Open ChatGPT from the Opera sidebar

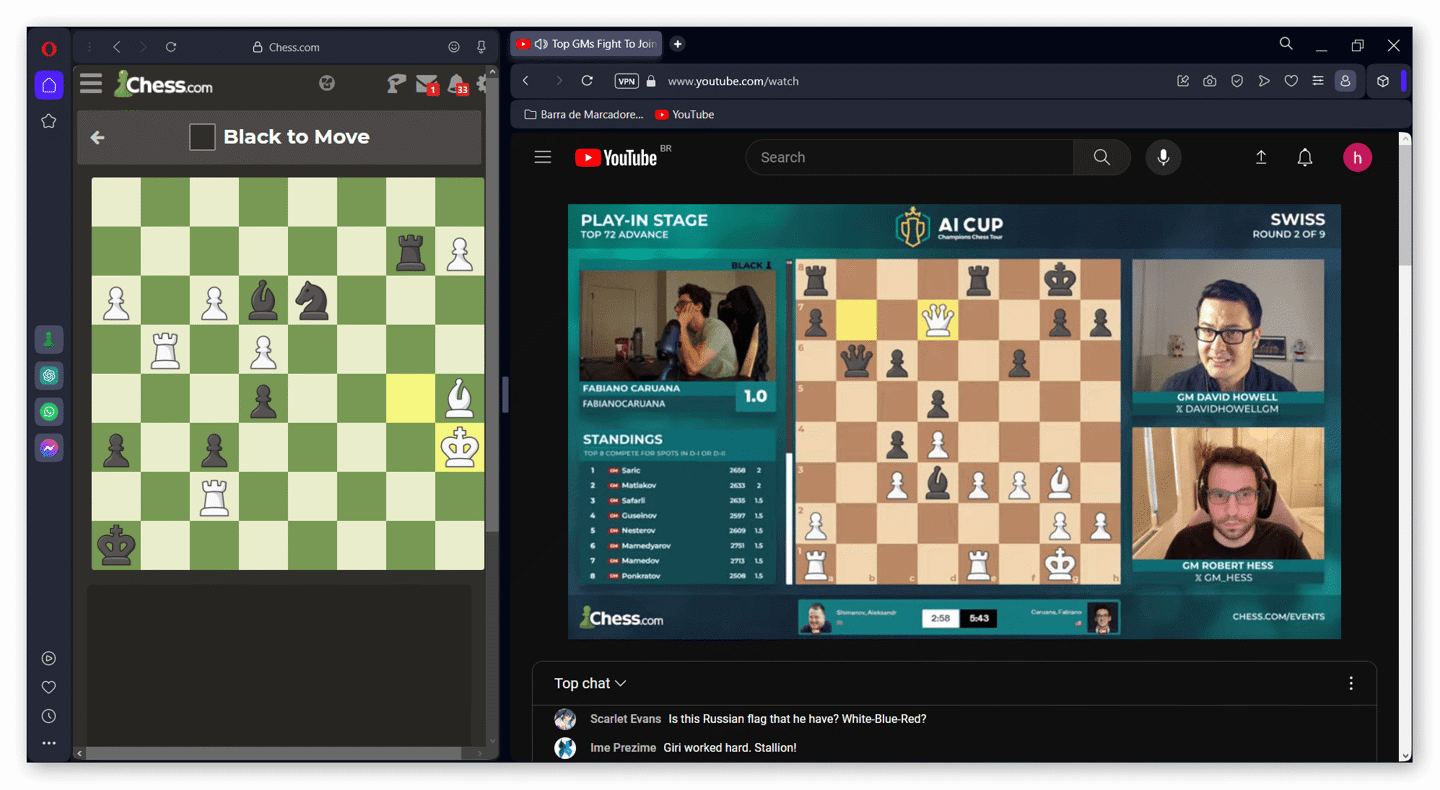coord(49,376)
